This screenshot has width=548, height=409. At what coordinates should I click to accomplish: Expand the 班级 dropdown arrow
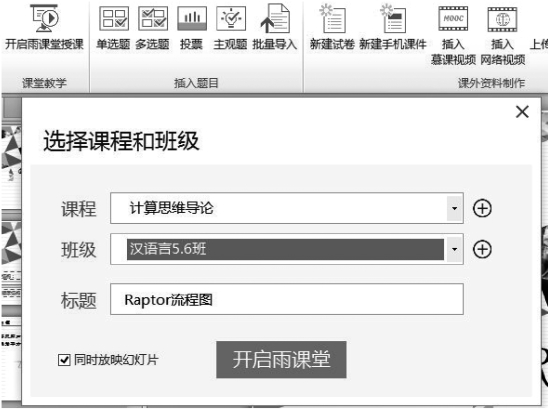[454, 249]
